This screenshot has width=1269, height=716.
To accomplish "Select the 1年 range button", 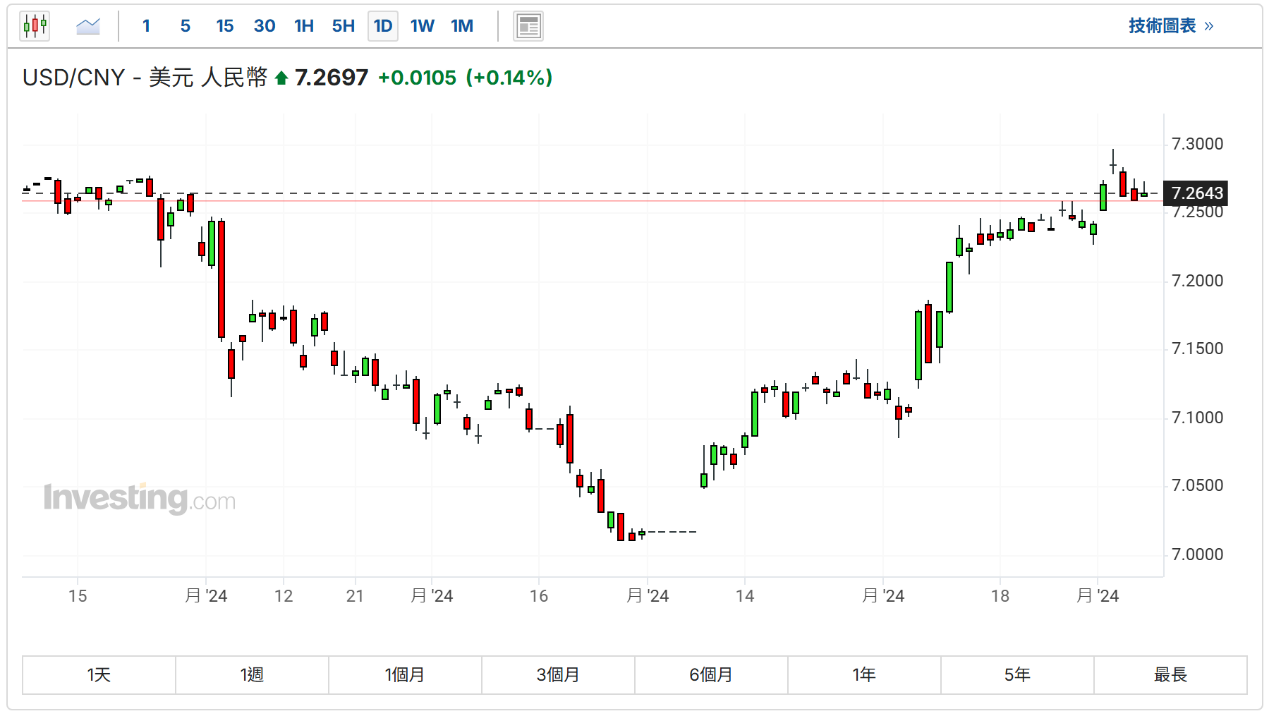I will (864, 675).
